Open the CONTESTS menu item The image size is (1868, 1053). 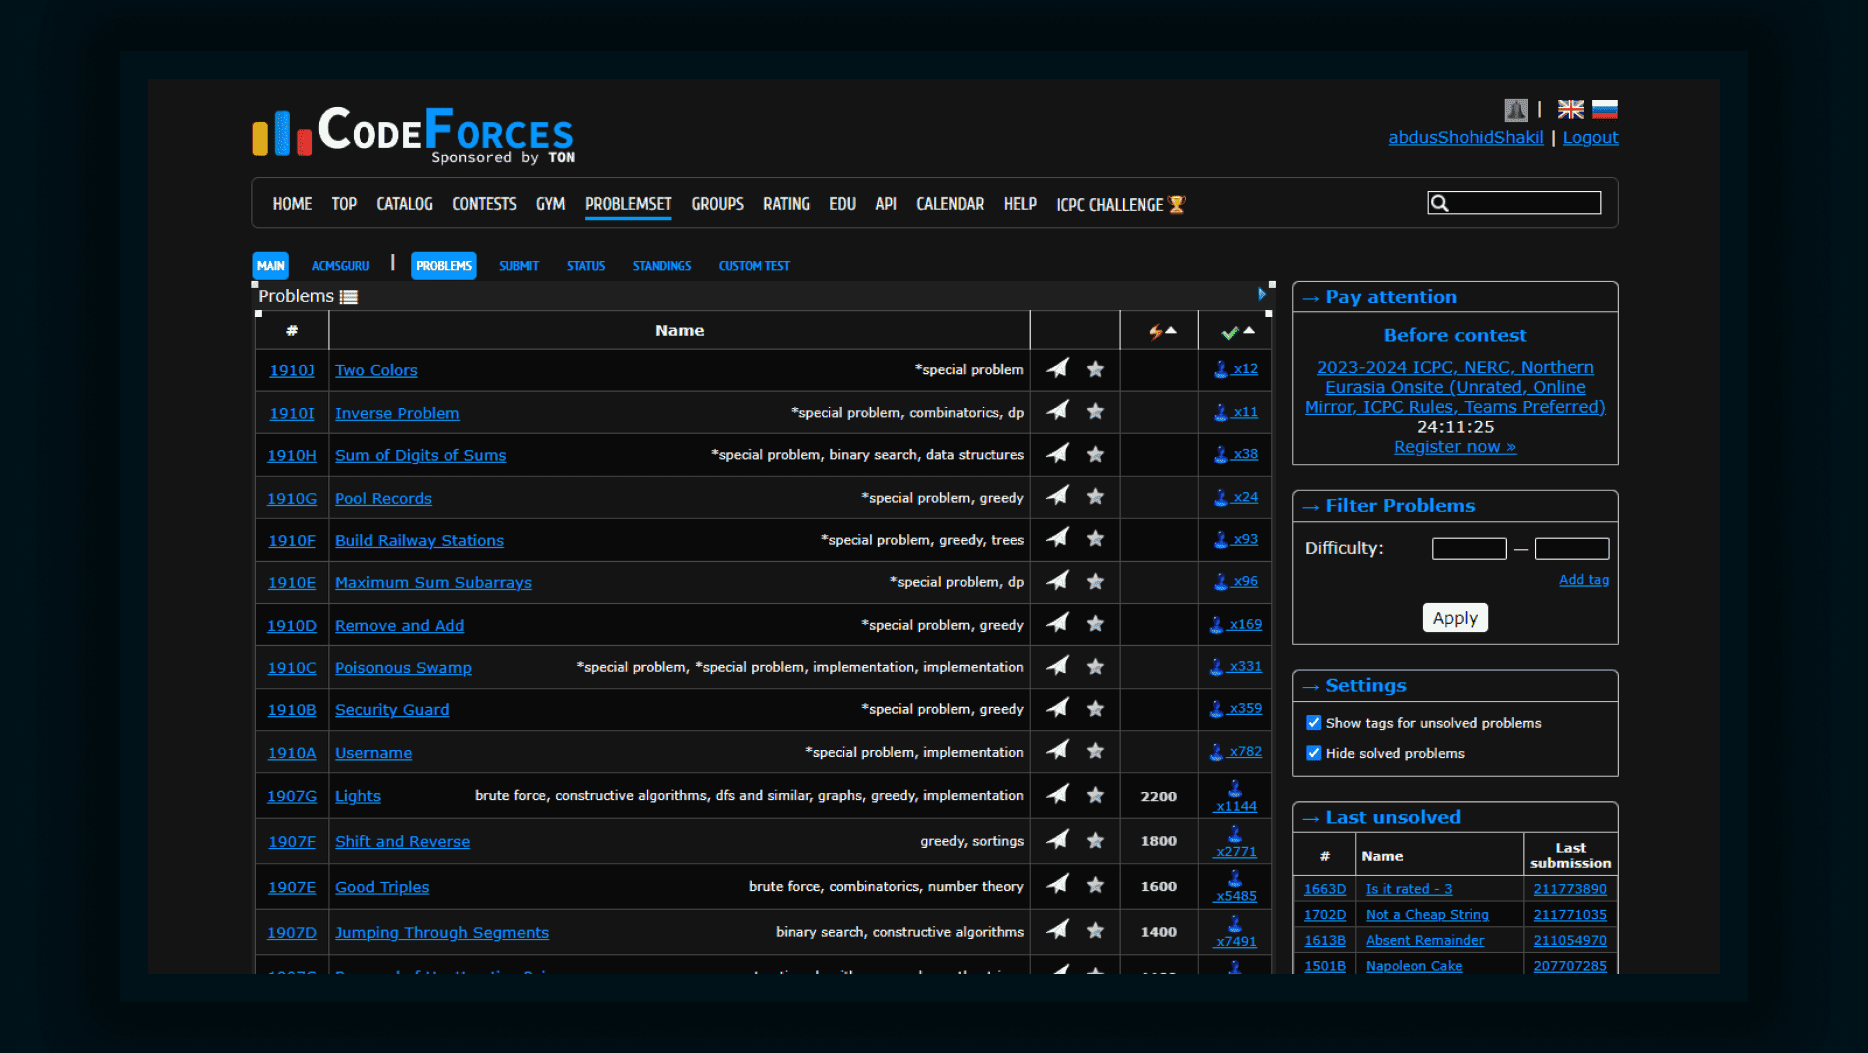pos(484,204)
